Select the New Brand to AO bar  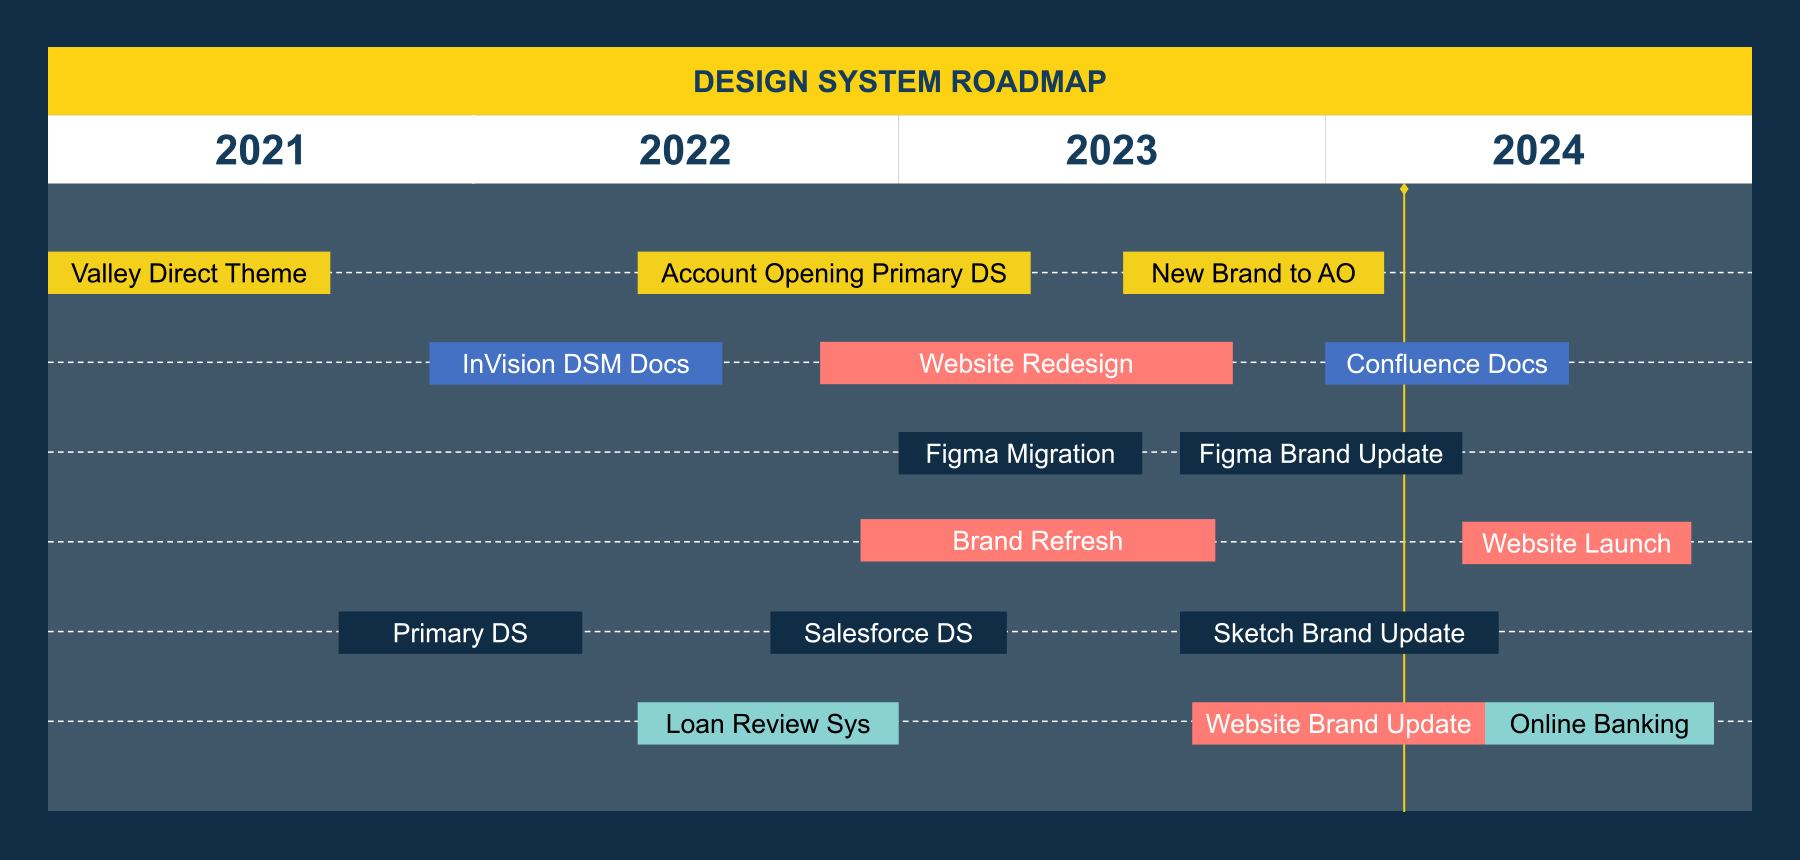[1253, 273]
